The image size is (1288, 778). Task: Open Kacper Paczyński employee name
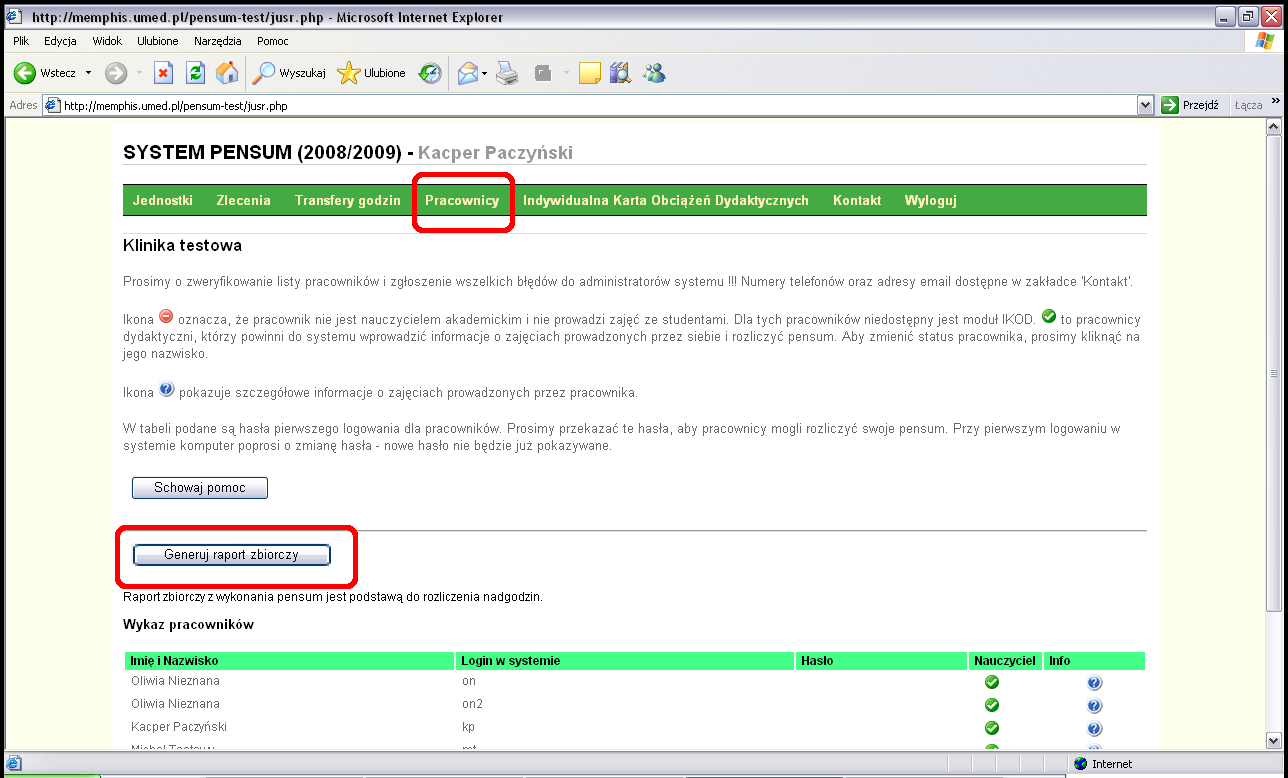179,727
